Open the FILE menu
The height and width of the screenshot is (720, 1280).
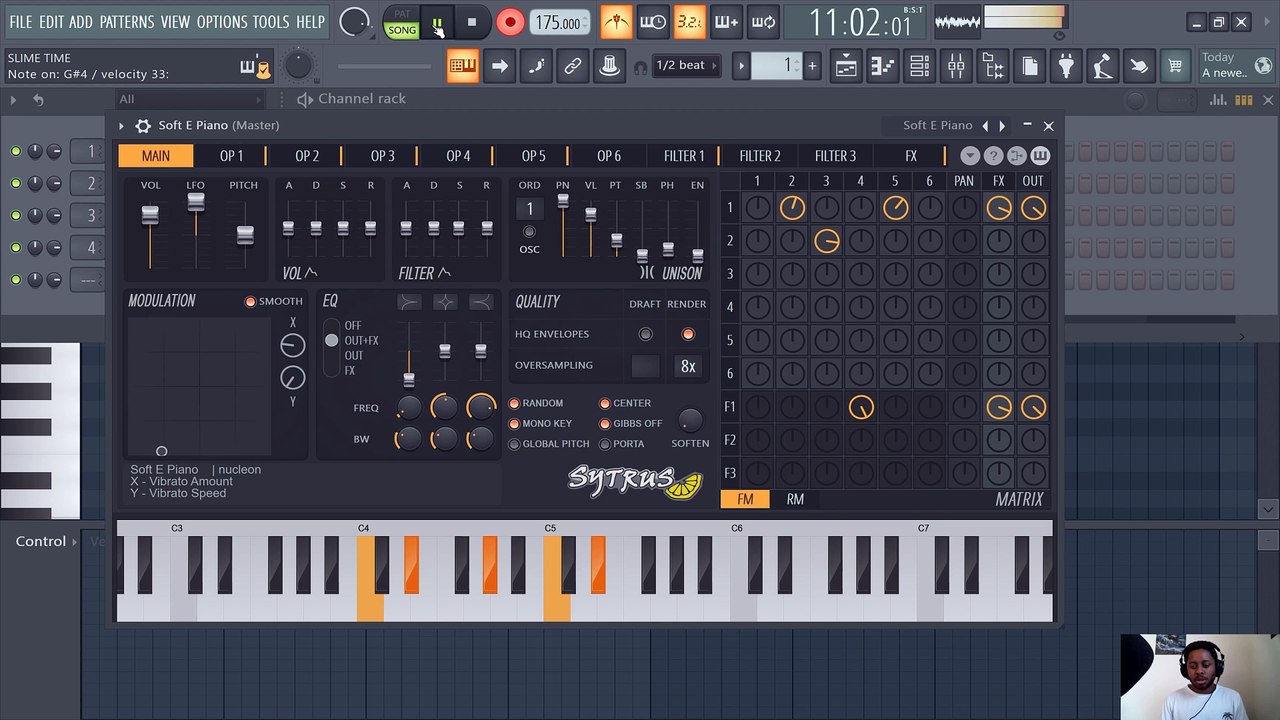click(20, 22)
